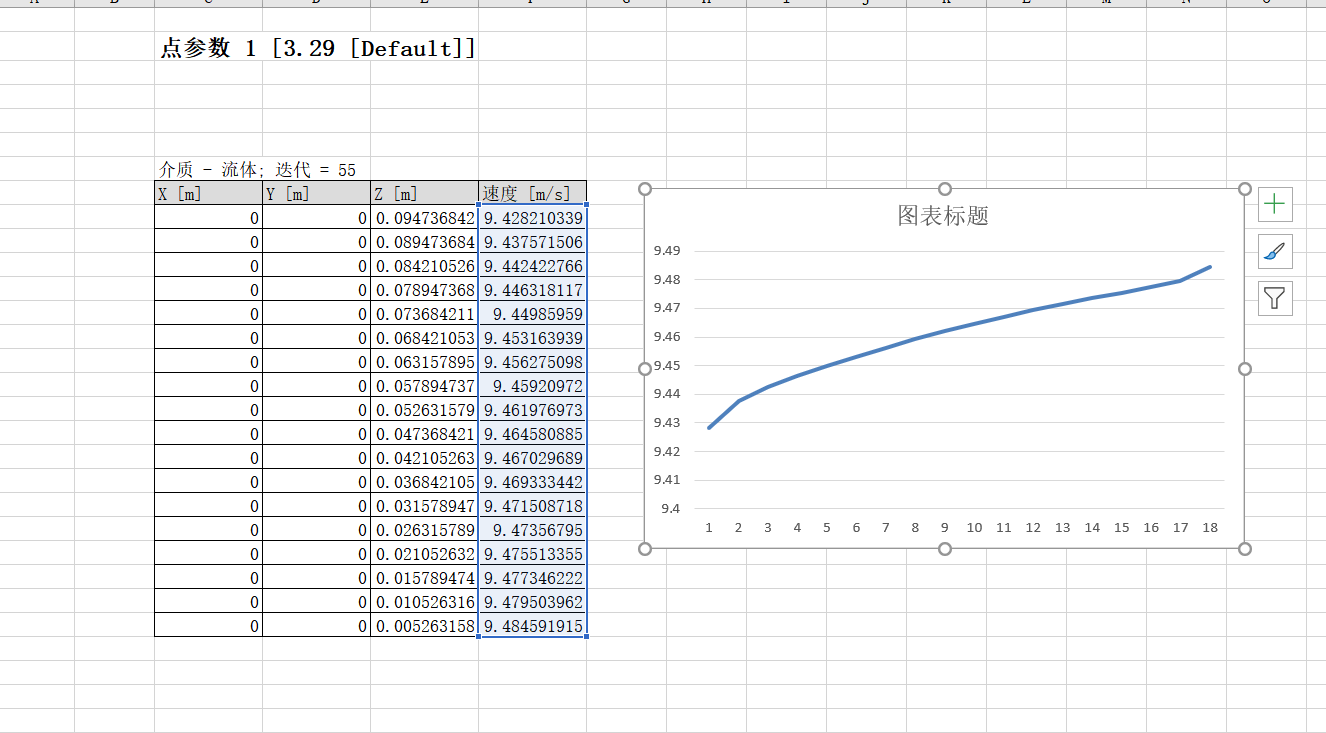The width and height of the screenshot is (1326, 733).
Task: Select cell with value 9.475513355
Action: pos(532,554)
